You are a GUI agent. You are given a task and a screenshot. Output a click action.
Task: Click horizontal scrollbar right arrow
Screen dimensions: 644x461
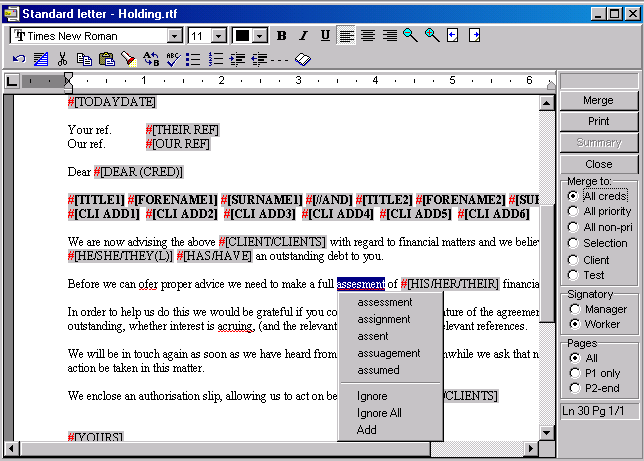click(531, 448)
